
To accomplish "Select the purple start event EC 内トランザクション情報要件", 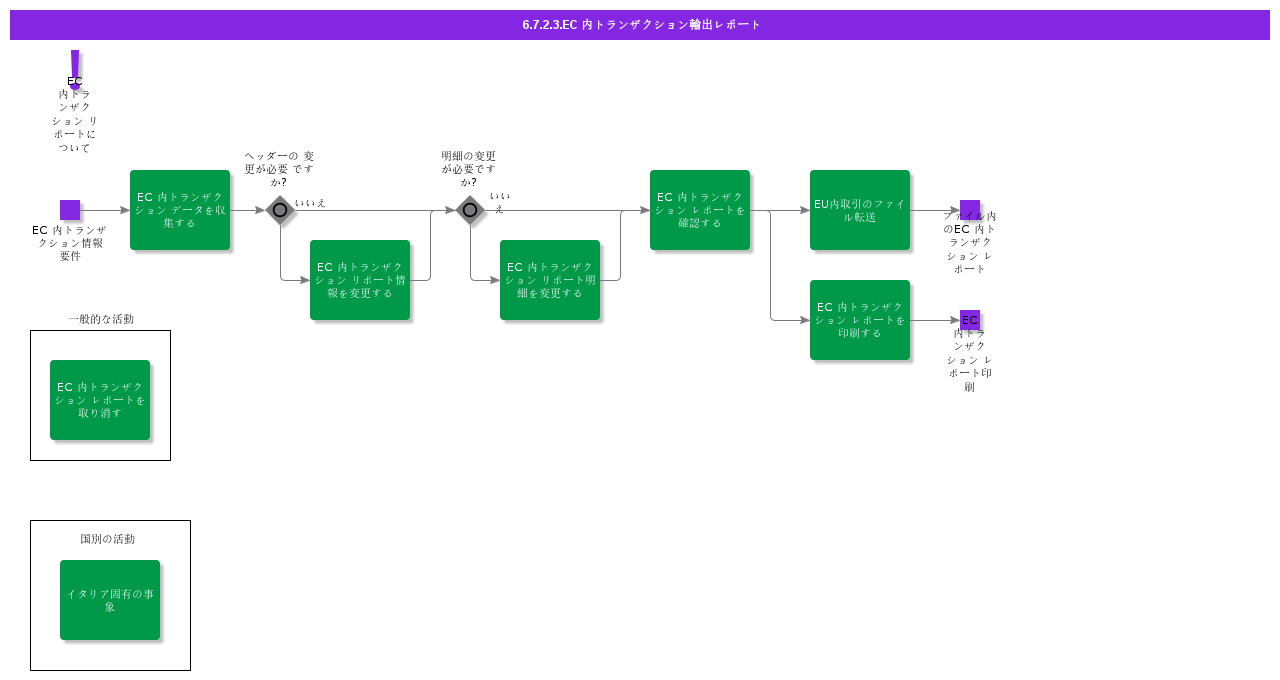I will tap(70, 210).
